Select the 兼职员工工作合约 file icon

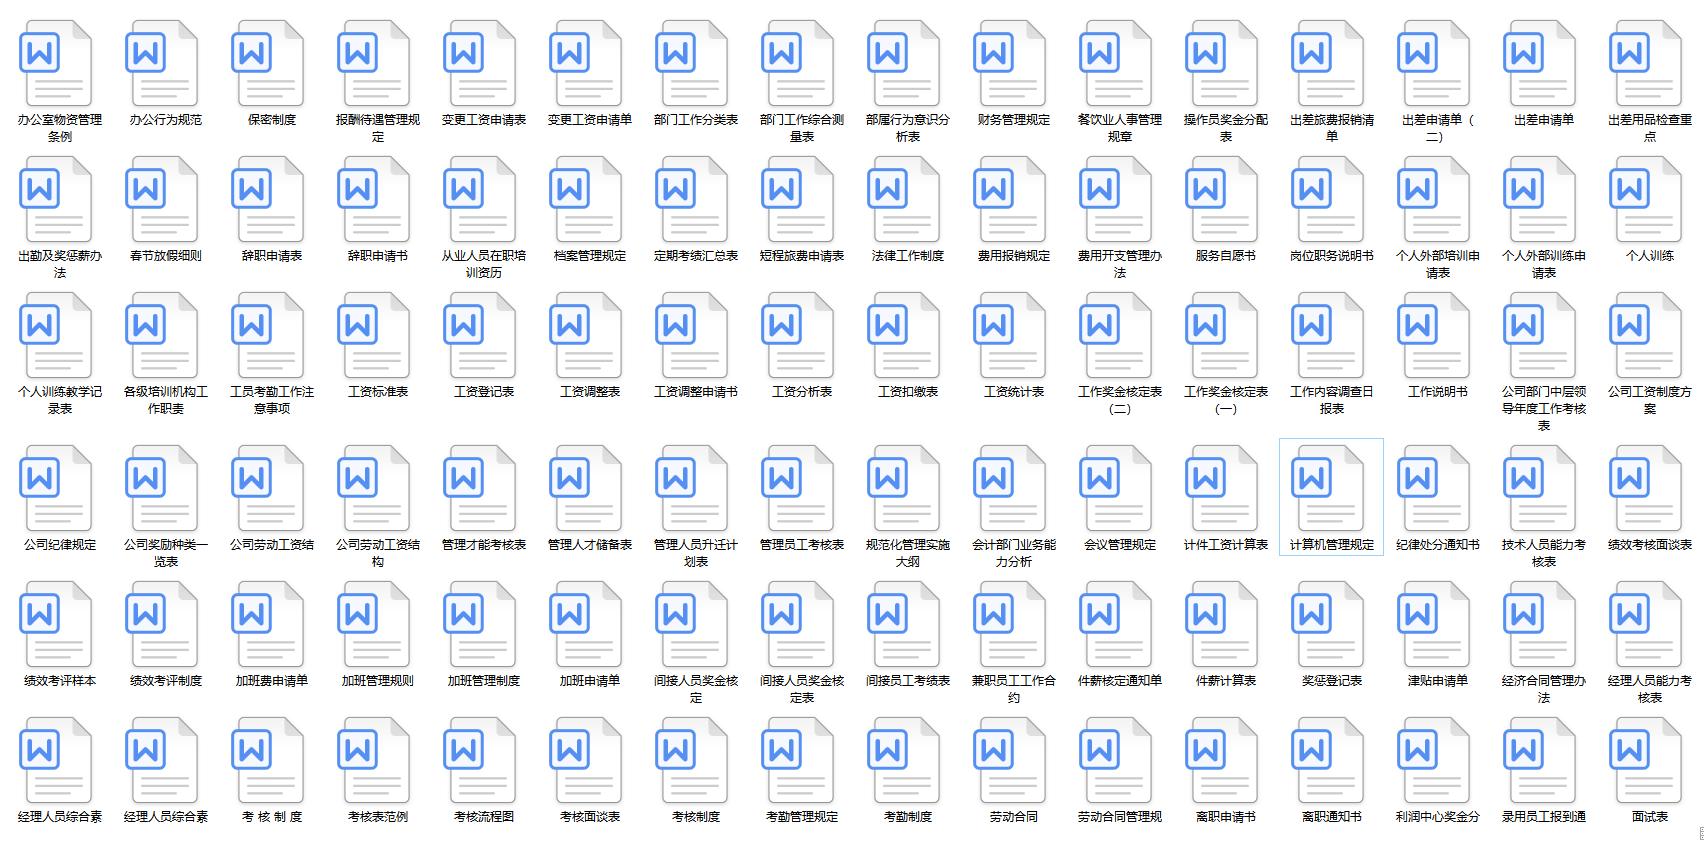1010,624
